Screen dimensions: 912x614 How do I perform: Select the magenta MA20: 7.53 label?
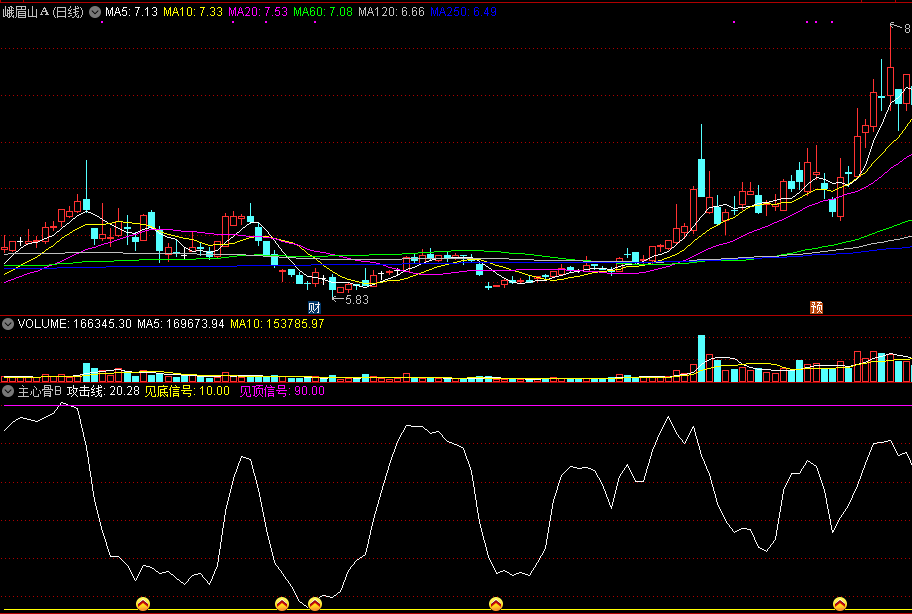point(258,12)
